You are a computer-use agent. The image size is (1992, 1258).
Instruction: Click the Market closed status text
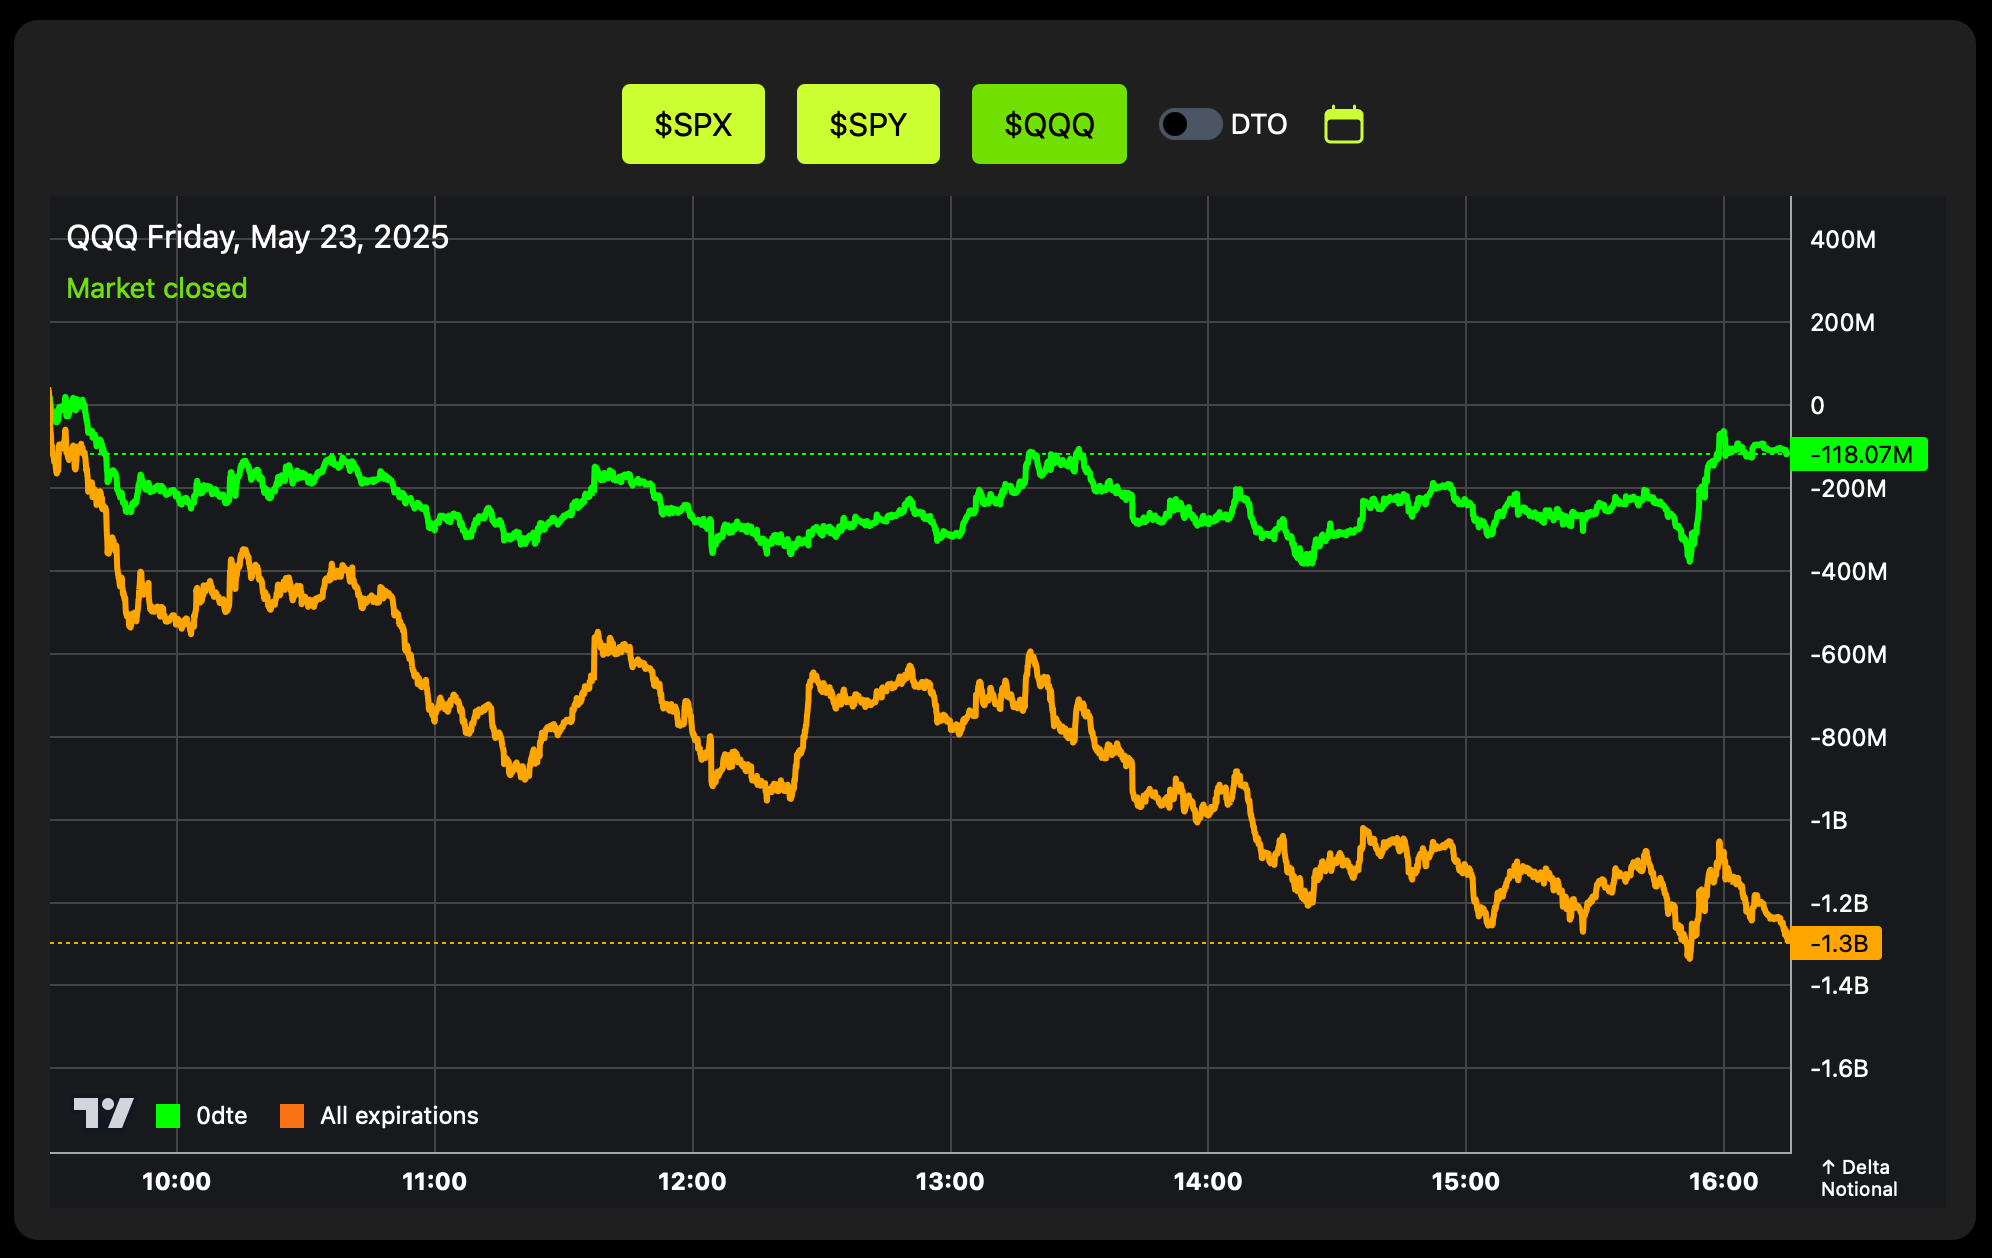click(x=157, y=288)
